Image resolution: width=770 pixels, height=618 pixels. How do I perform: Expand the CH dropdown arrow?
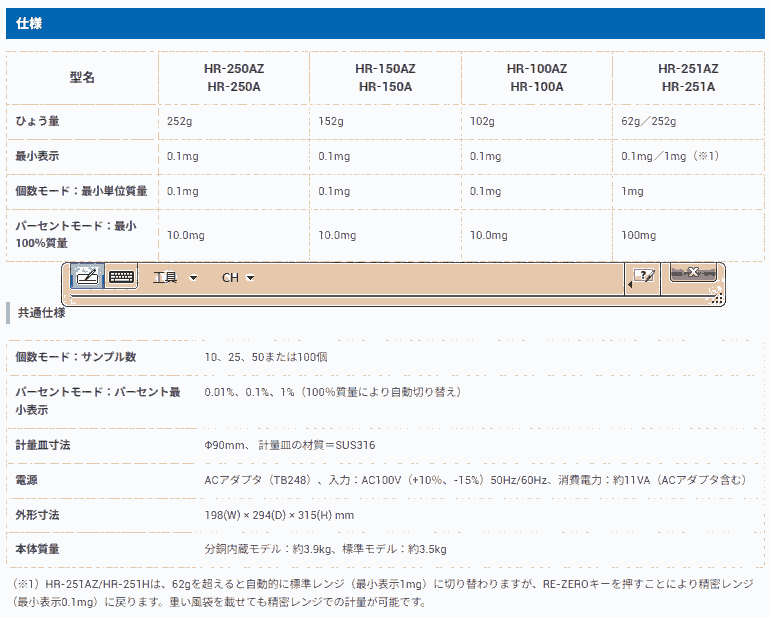coord(251,278)
